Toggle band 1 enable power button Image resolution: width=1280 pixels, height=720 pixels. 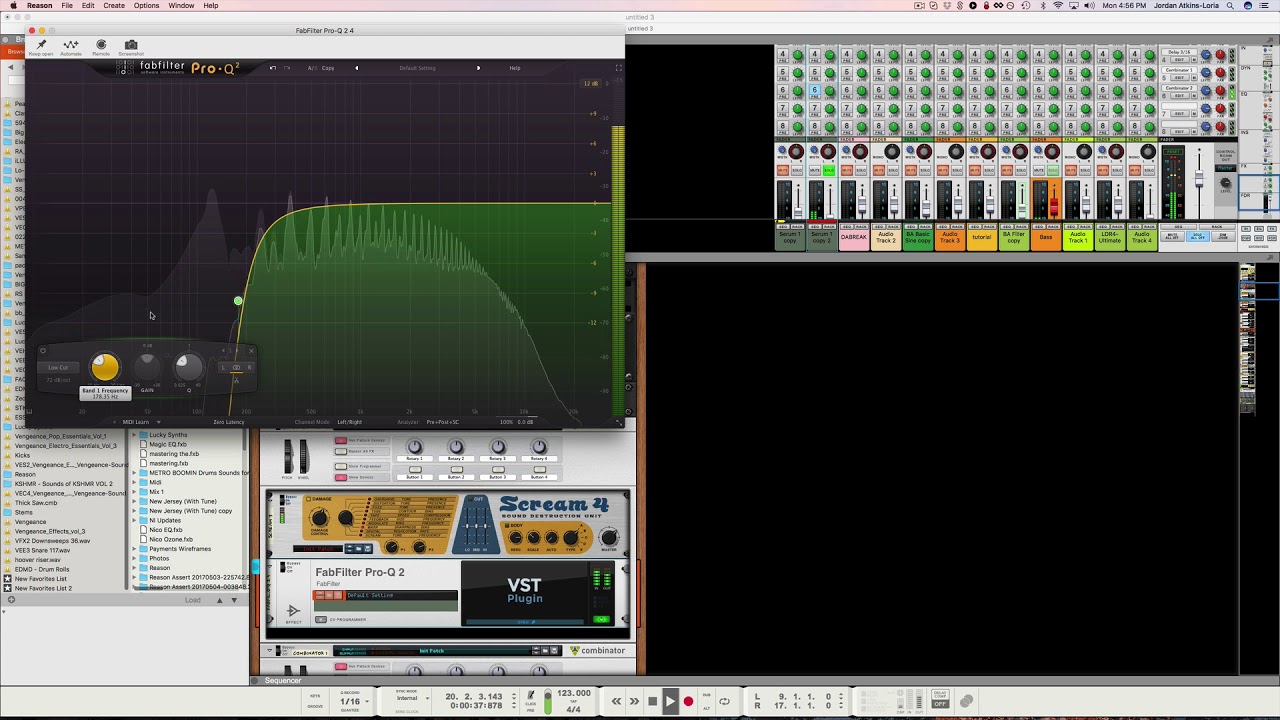44,351
